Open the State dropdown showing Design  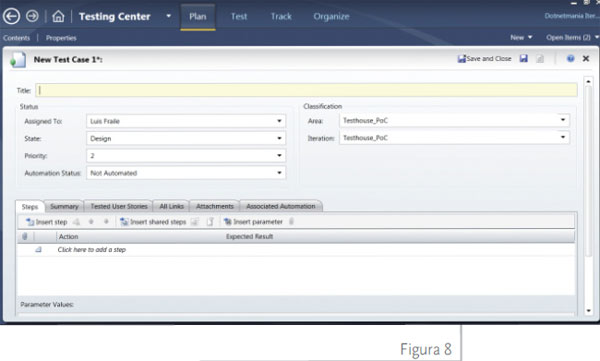click(186, 138)
